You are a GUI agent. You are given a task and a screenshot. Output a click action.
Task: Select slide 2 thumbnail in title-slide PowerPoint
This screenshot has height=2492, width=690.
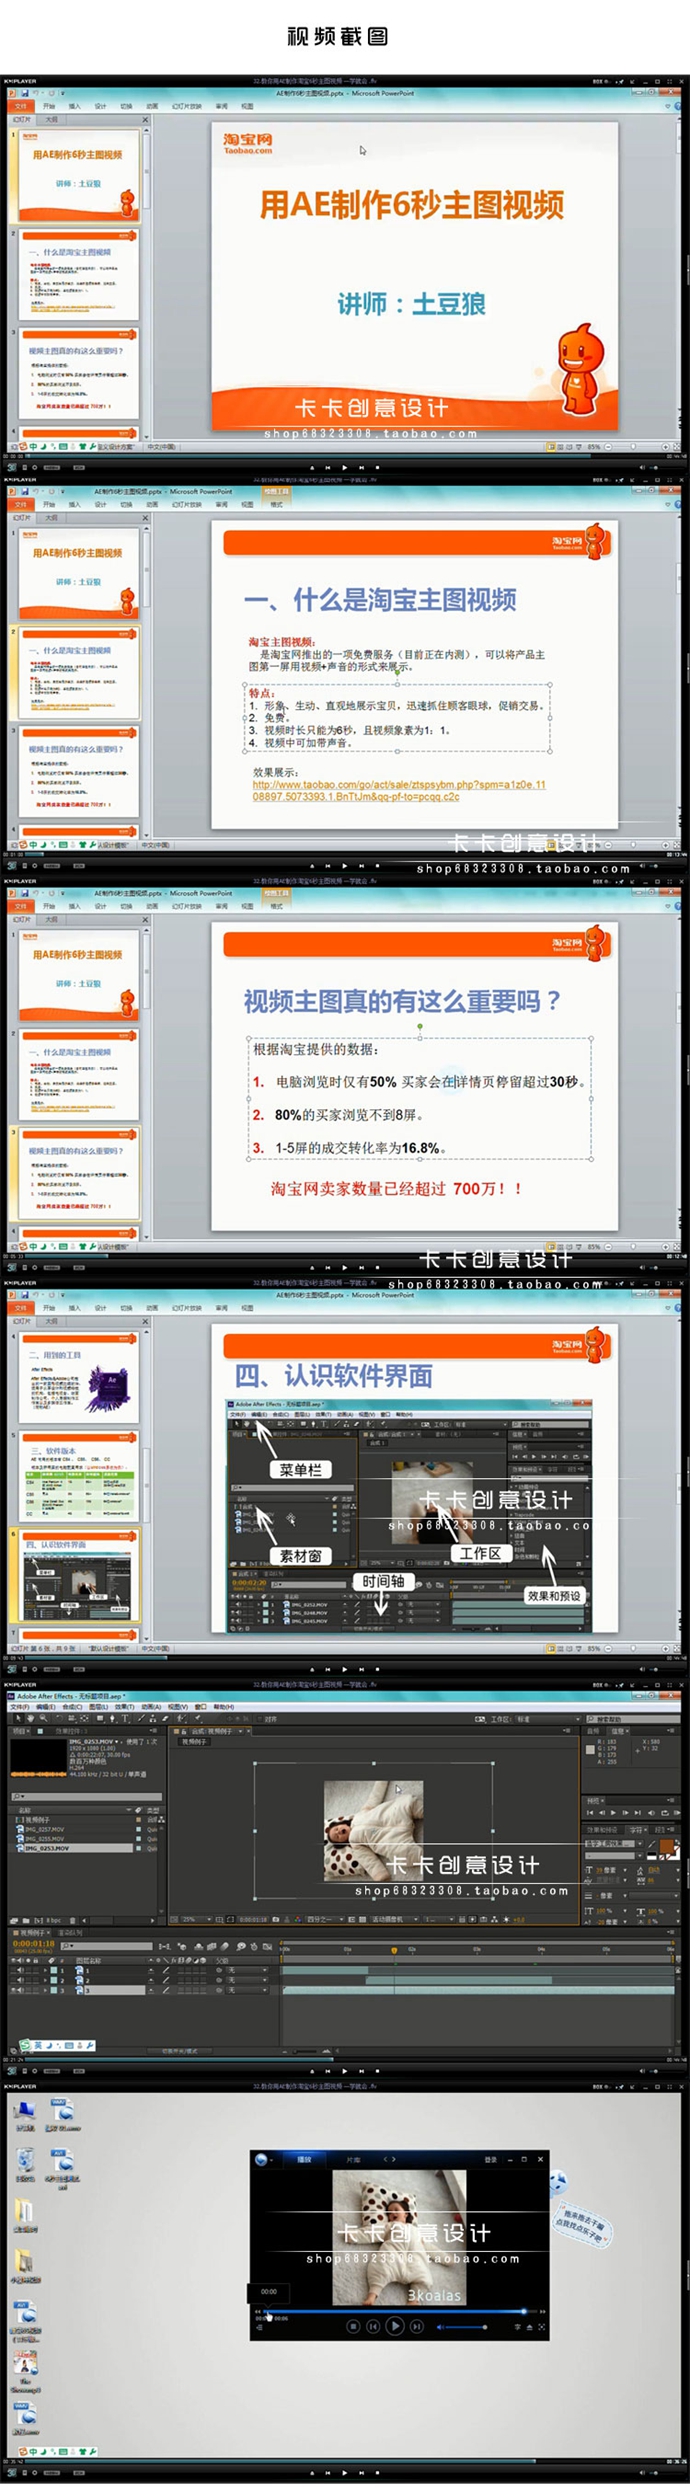pyautogui.click(x=78, y=275)
